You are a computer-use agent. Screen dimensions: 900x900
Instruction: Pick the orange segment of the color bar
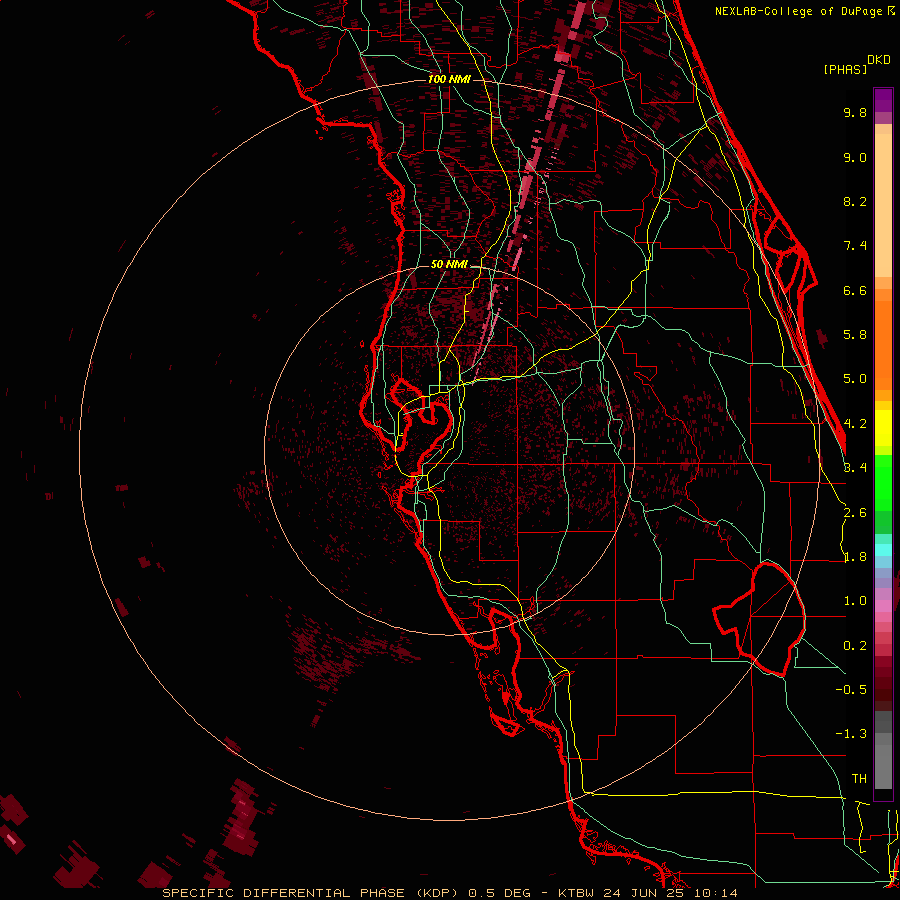click(883, 344)
